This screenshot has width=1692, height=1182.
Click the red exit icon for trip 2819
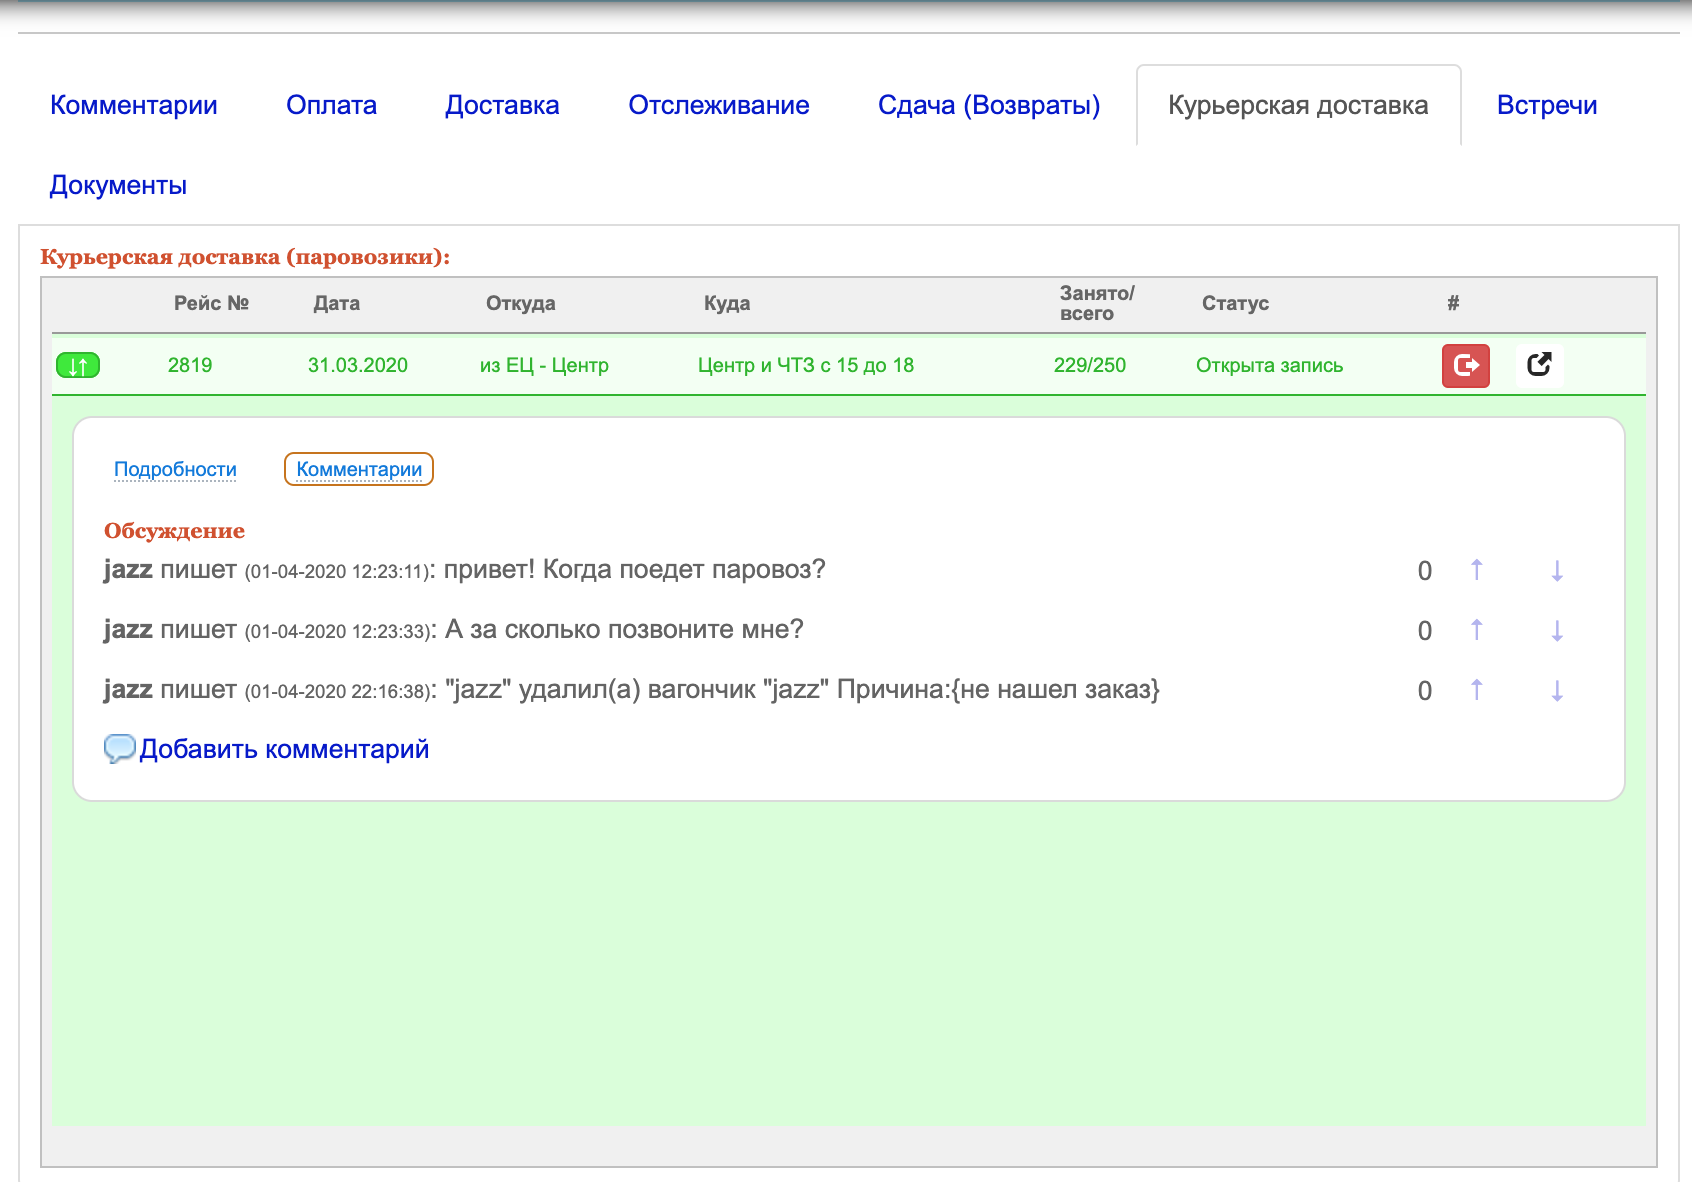pyautogui.click(x=1466, y=365)
